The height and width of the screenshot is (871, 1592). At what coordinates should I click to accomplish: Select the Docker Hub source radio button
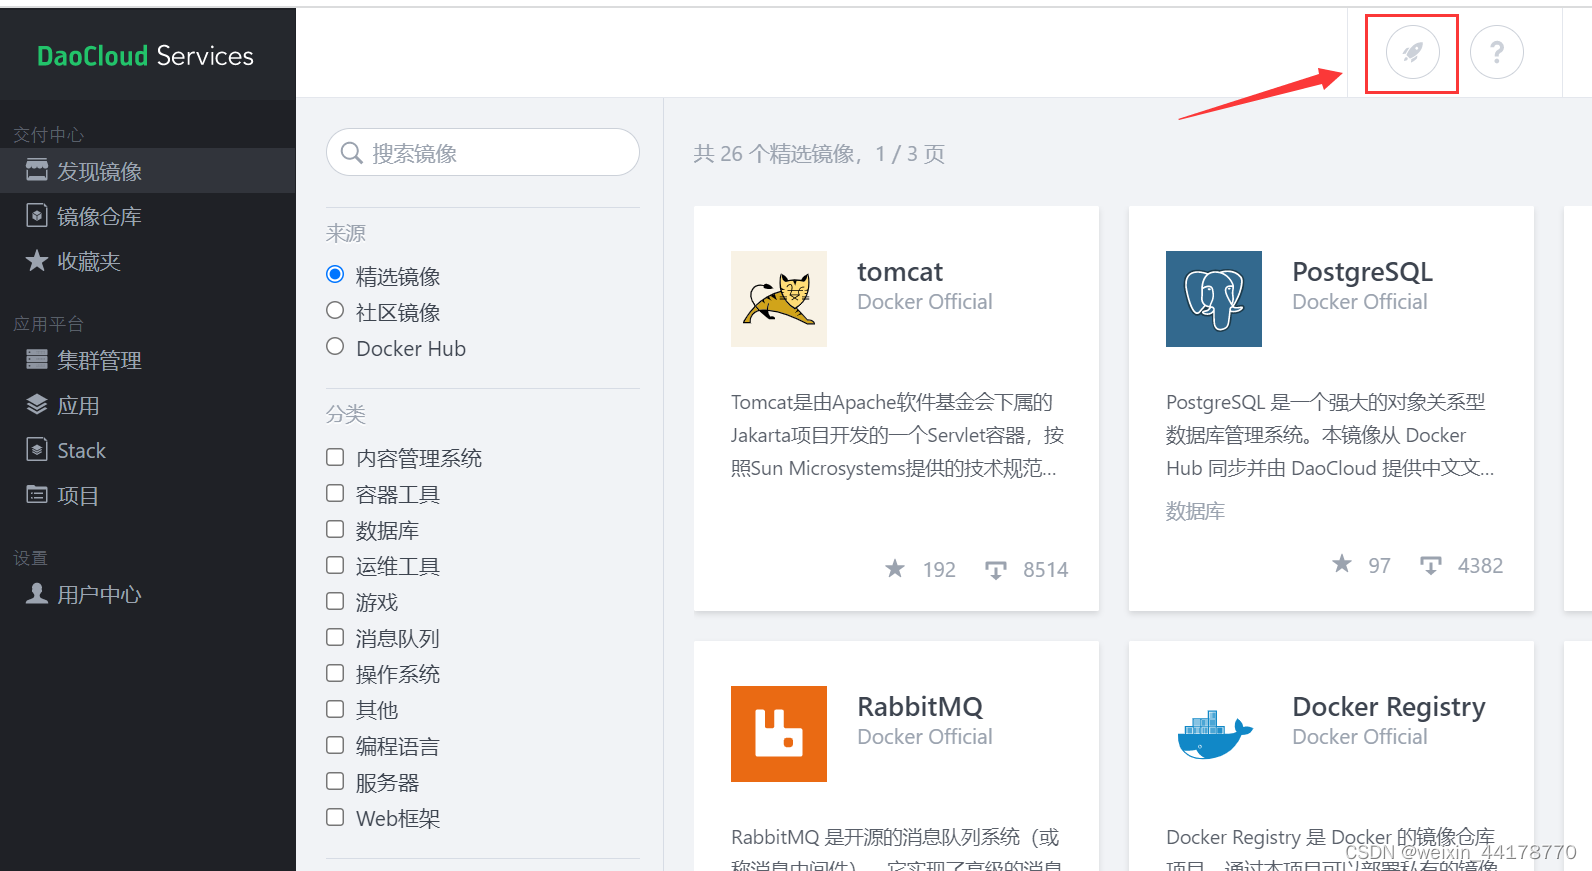pyautogui.click(x=335, y=346)
